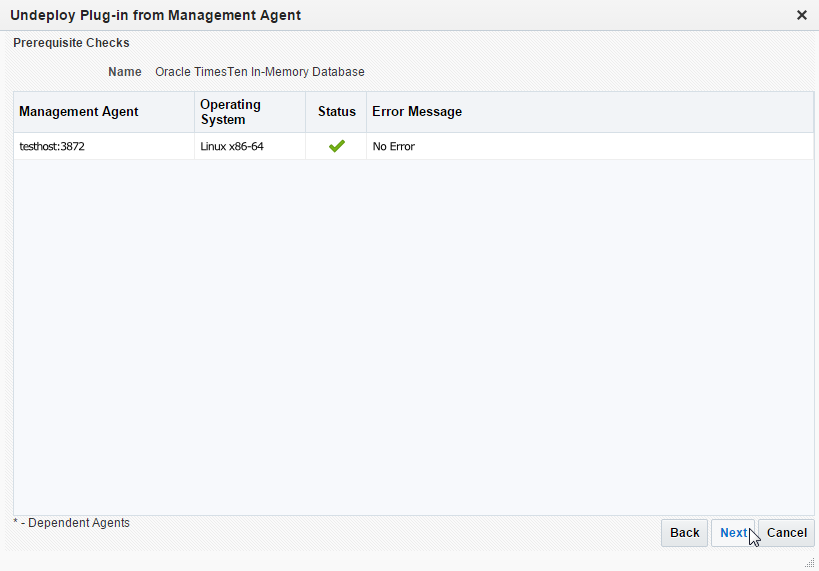This screenshot has width=819, height=571.
Task: Close the Undeploy Plug-in dialog
Action: 801,15
